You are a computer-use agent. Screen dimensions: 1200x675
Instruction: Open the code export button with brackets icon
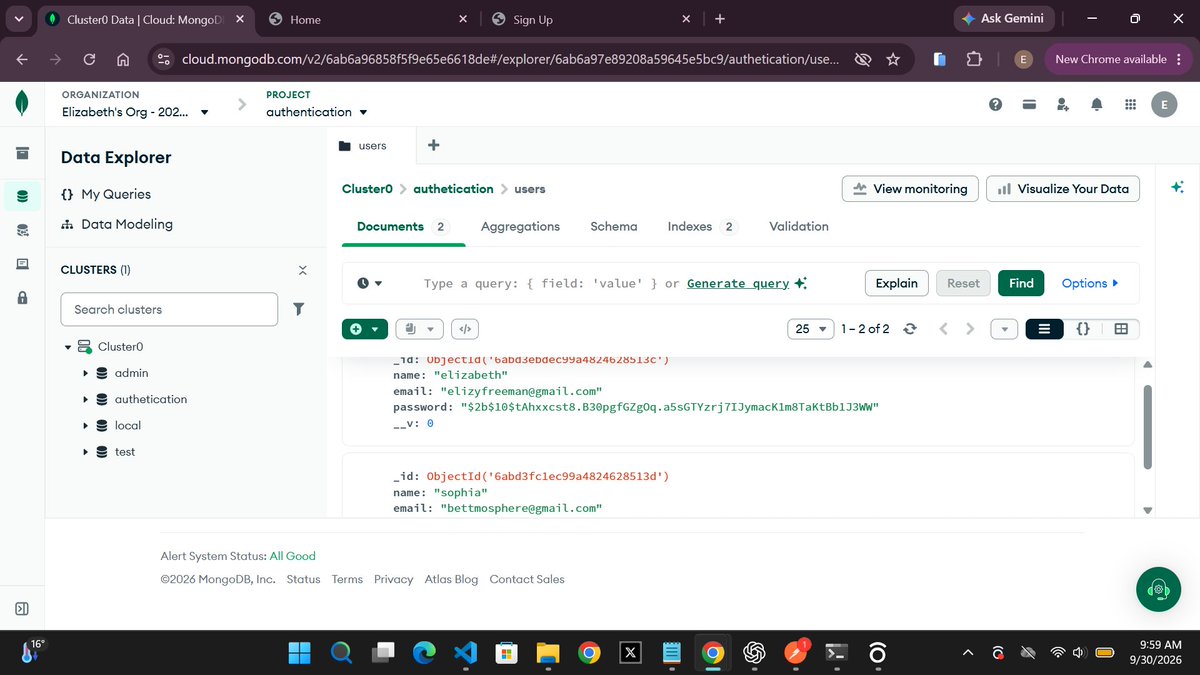[x=465, y=328]
